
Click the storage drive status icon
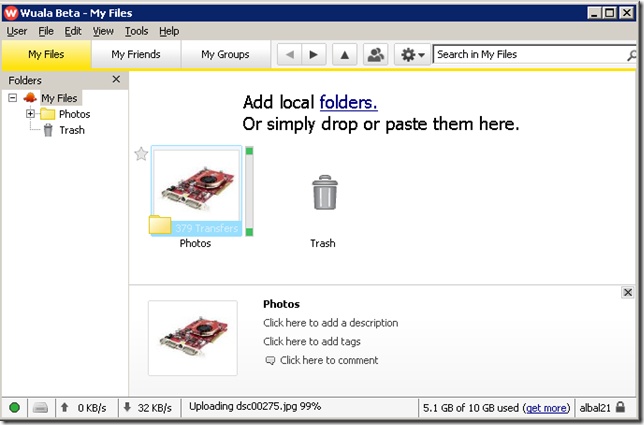(x=40, y=408)
